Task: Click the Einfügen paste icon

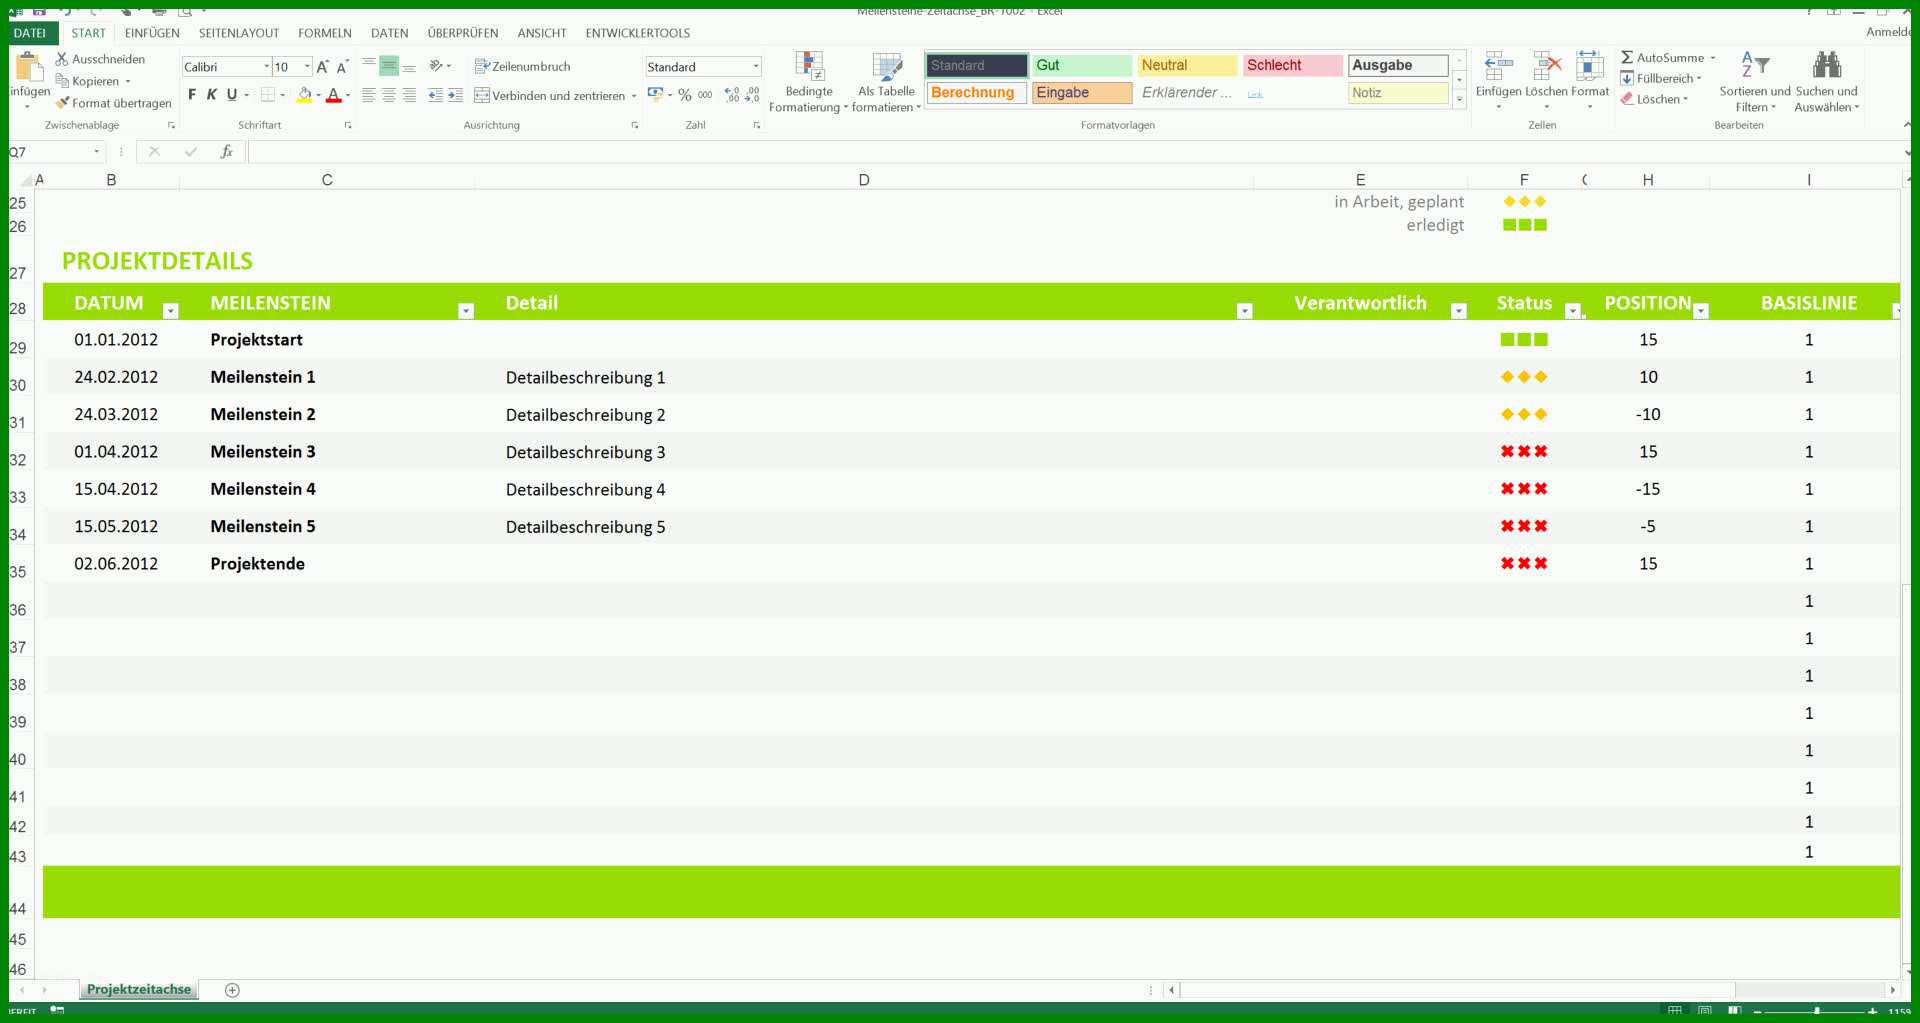Action: 29,68
